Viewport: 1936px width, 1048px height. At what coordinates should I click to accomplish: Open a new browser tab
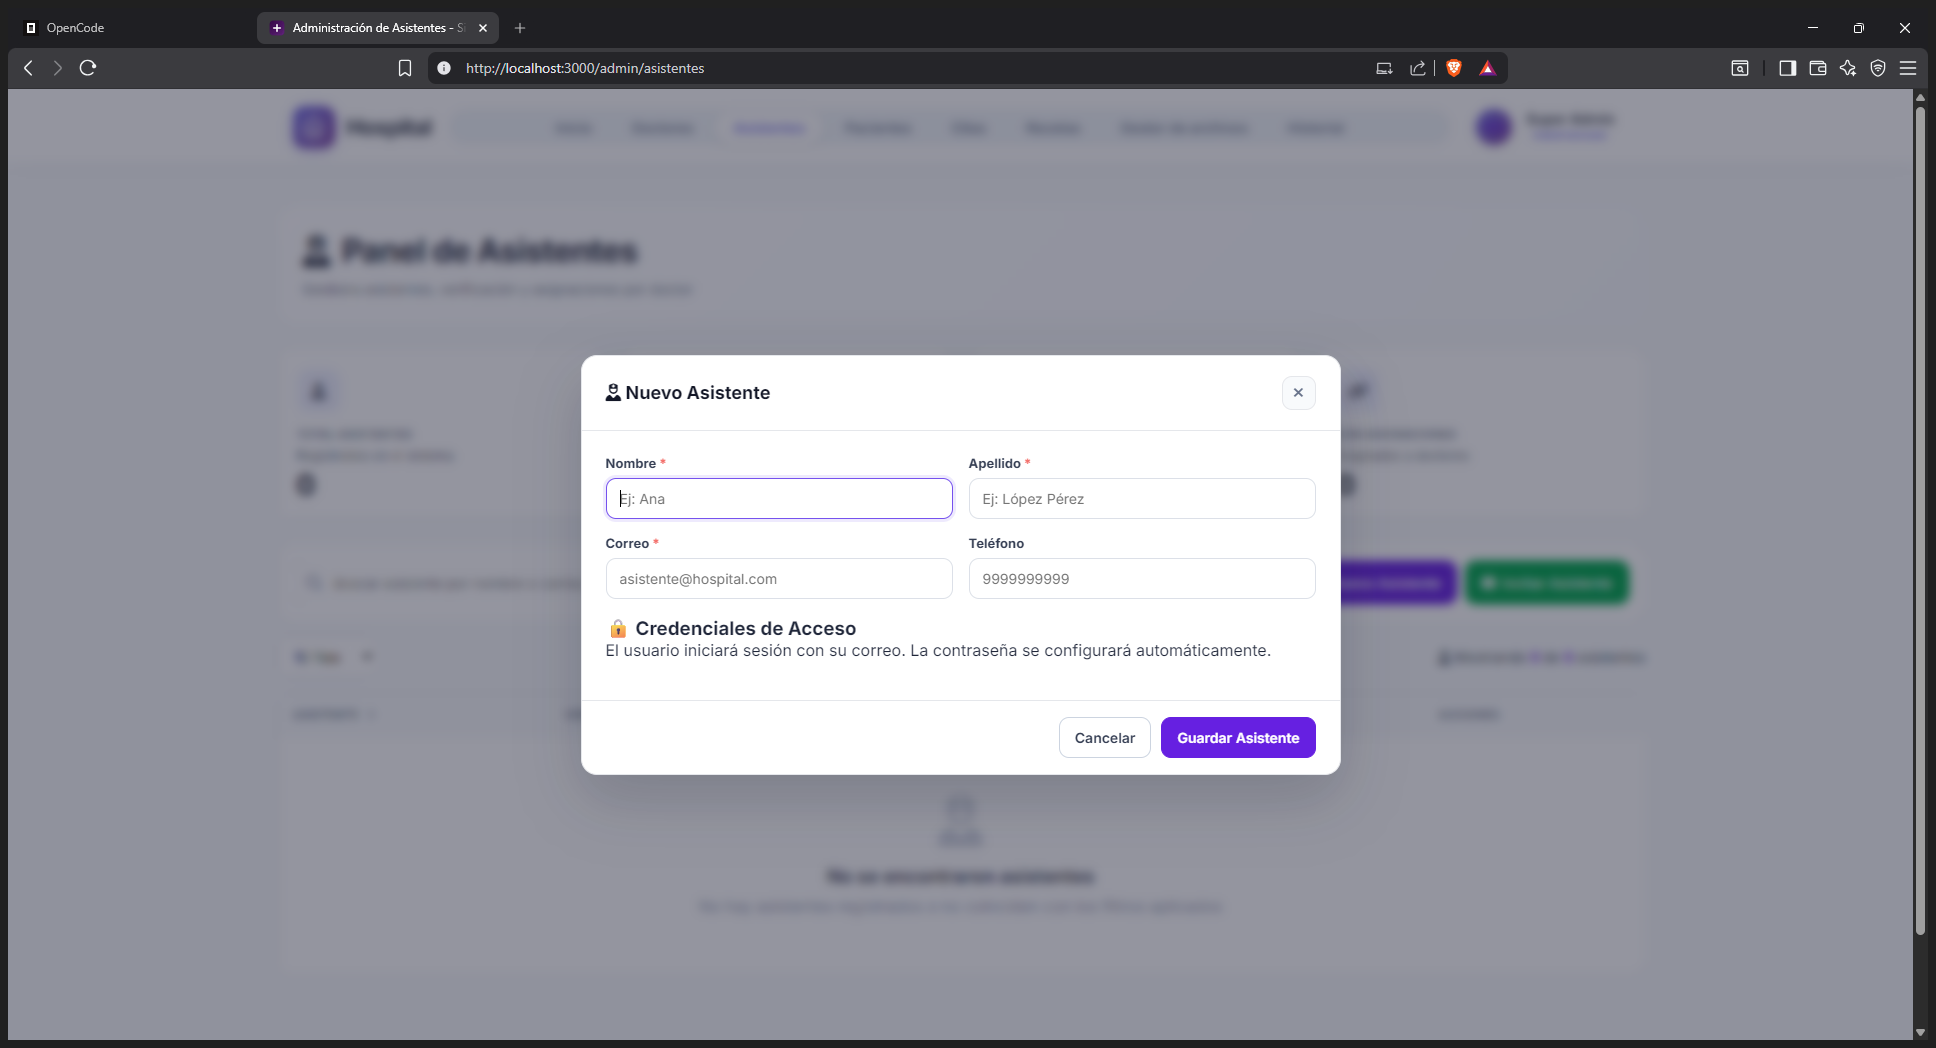pos(520,28)
